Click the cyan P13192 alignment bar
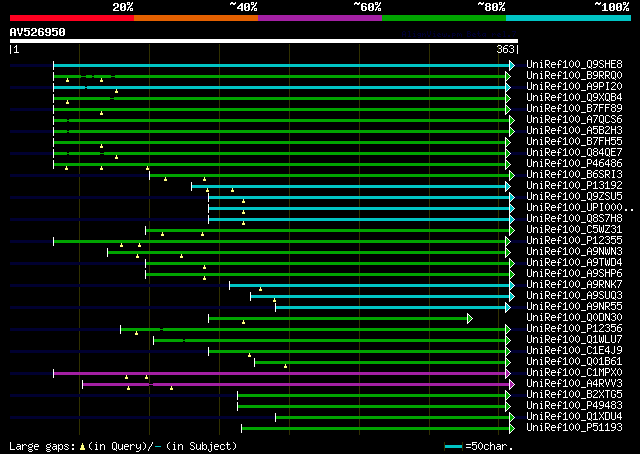Viewport: 640px width, 454px height. pyautogui.click(x=349, y=187)
